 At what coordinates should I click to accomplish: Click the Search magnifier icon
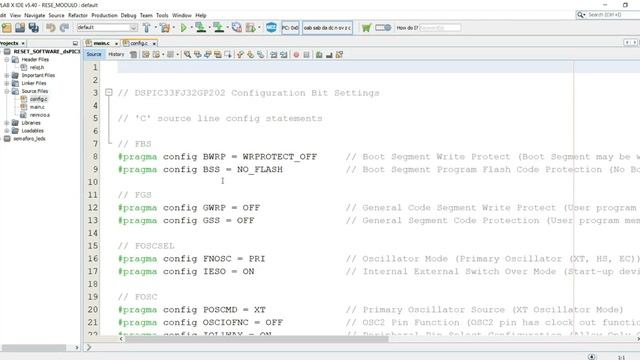(x=580, y=15)
